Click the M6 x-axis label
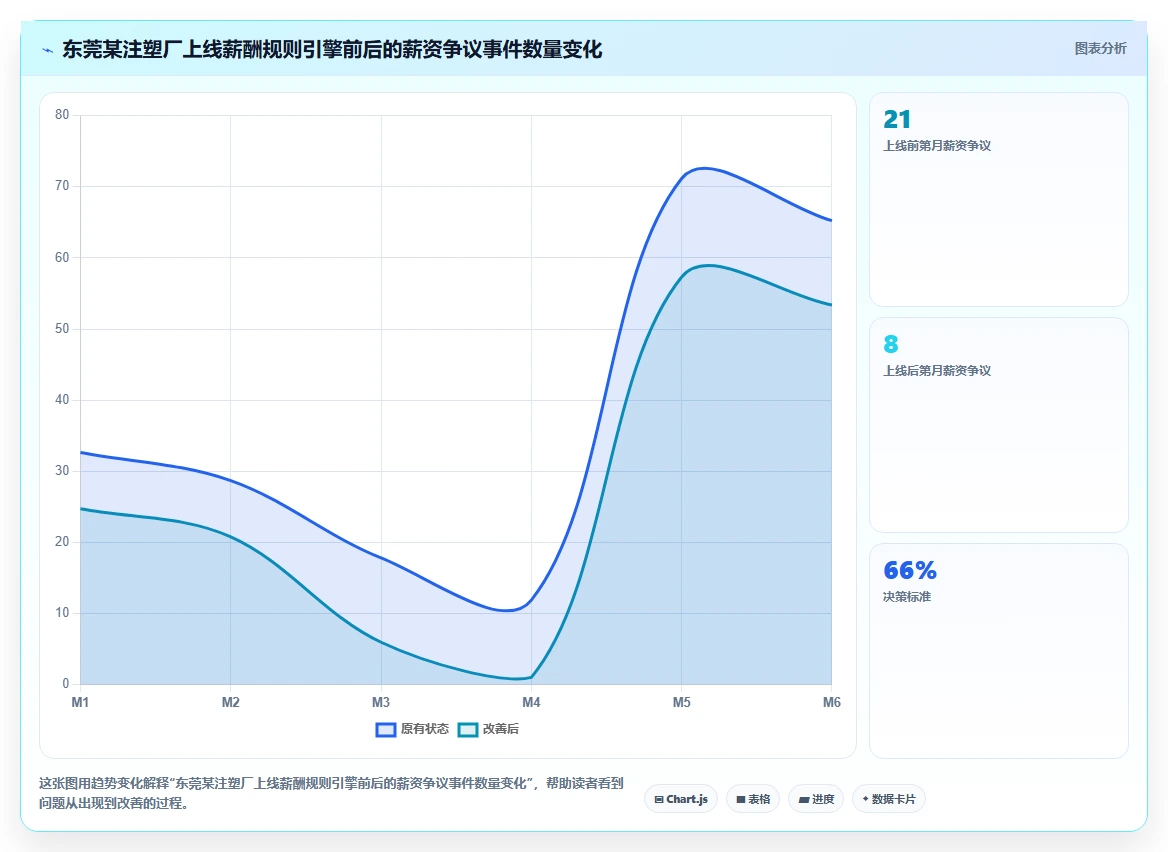This screenshot has width=1168, height=852. tap(831, 702)
